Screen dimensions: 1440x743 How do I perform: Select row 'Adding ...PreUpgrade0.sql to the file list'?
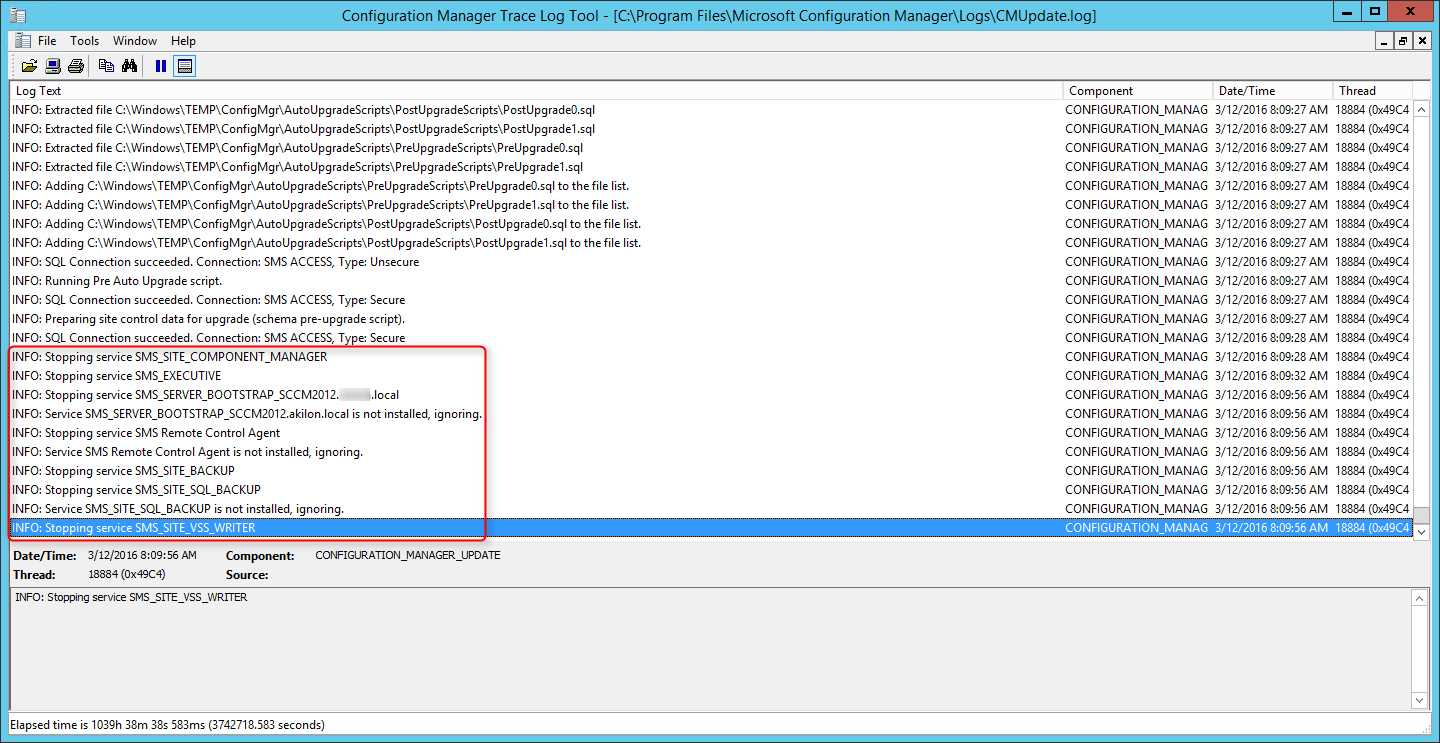tap(711, 186)
